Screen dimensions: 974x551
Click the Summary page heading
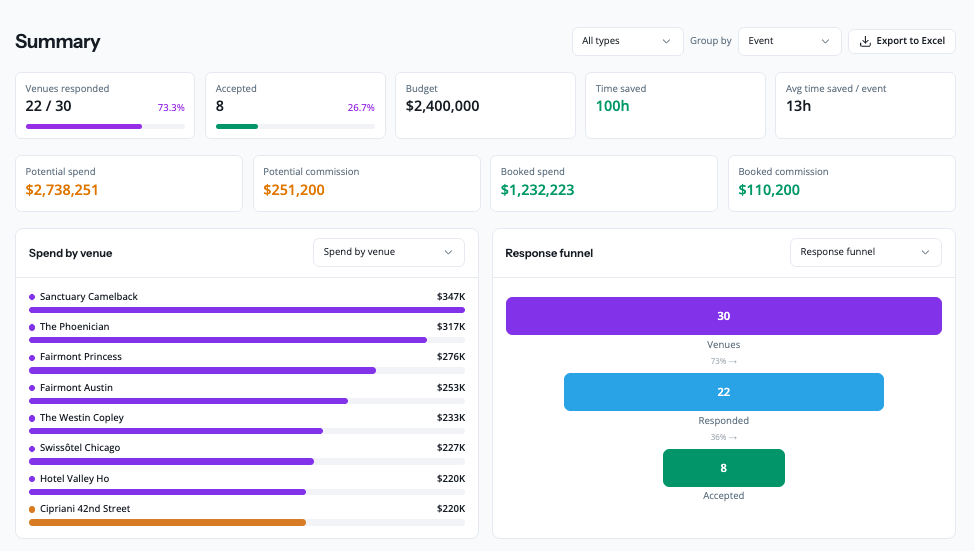tap(58, 42)
